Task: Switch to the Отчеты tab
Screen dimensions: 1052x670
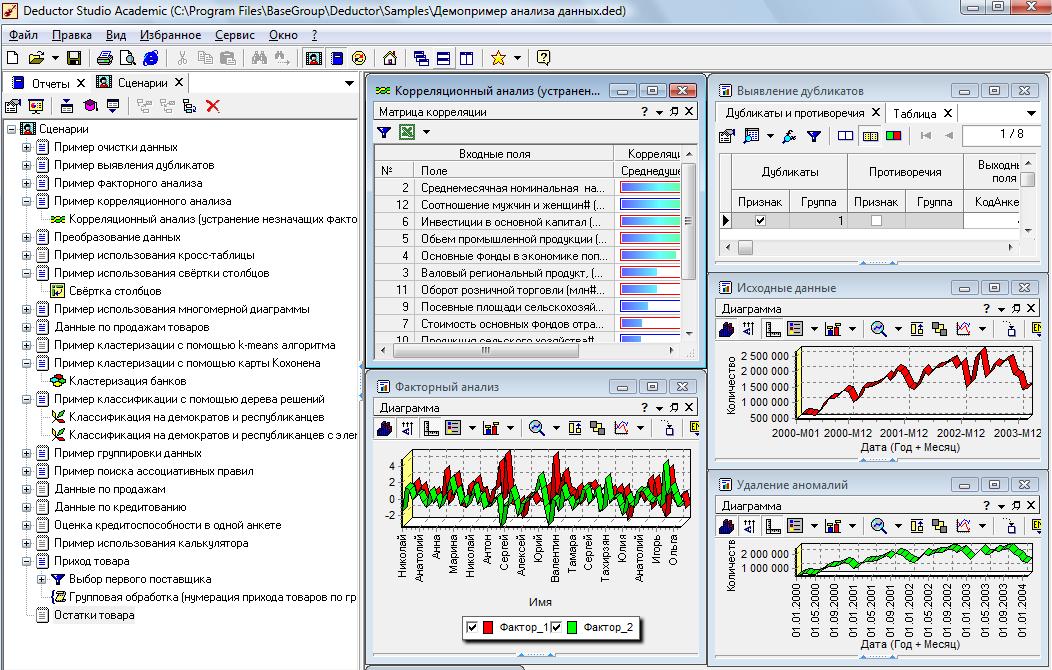Action: (x=50, y=83)
